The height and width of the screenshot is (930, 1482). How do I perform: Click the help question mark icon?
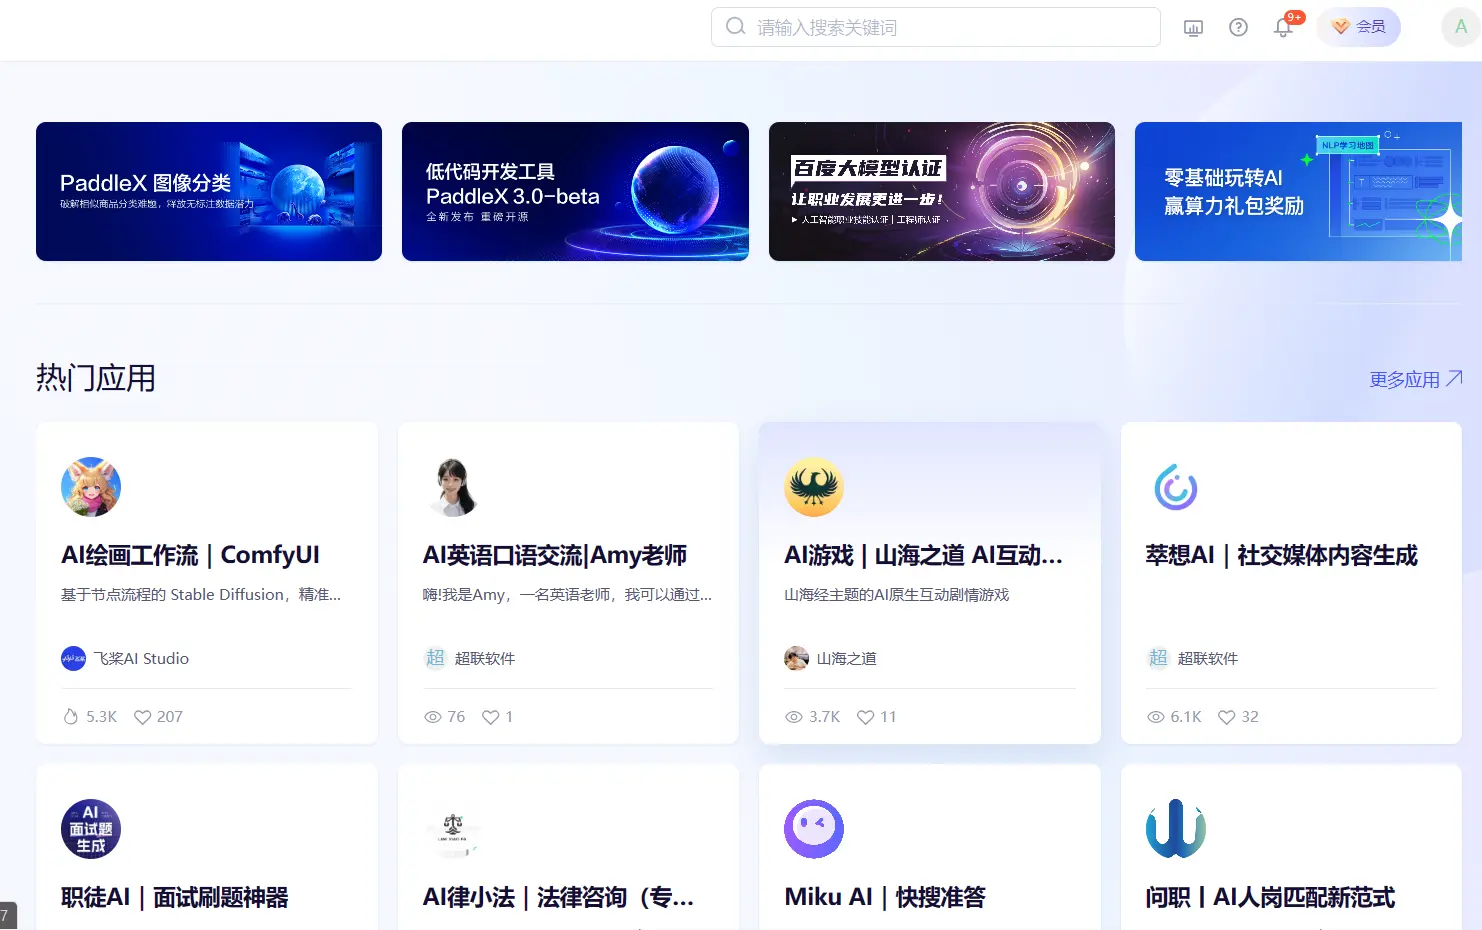pos(1238,27)
